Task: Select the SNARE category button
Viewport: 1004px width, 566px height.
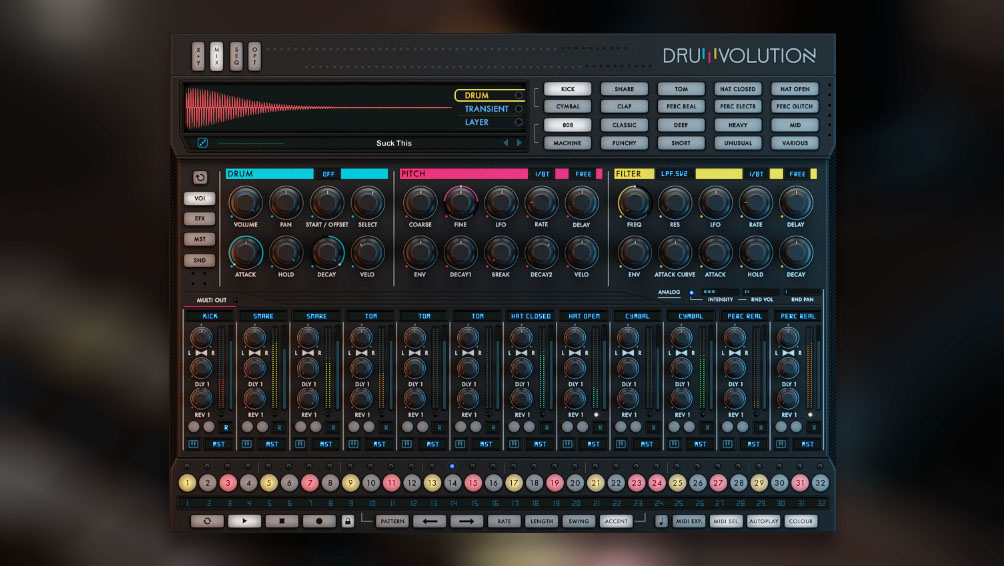Action: point(624,89)
